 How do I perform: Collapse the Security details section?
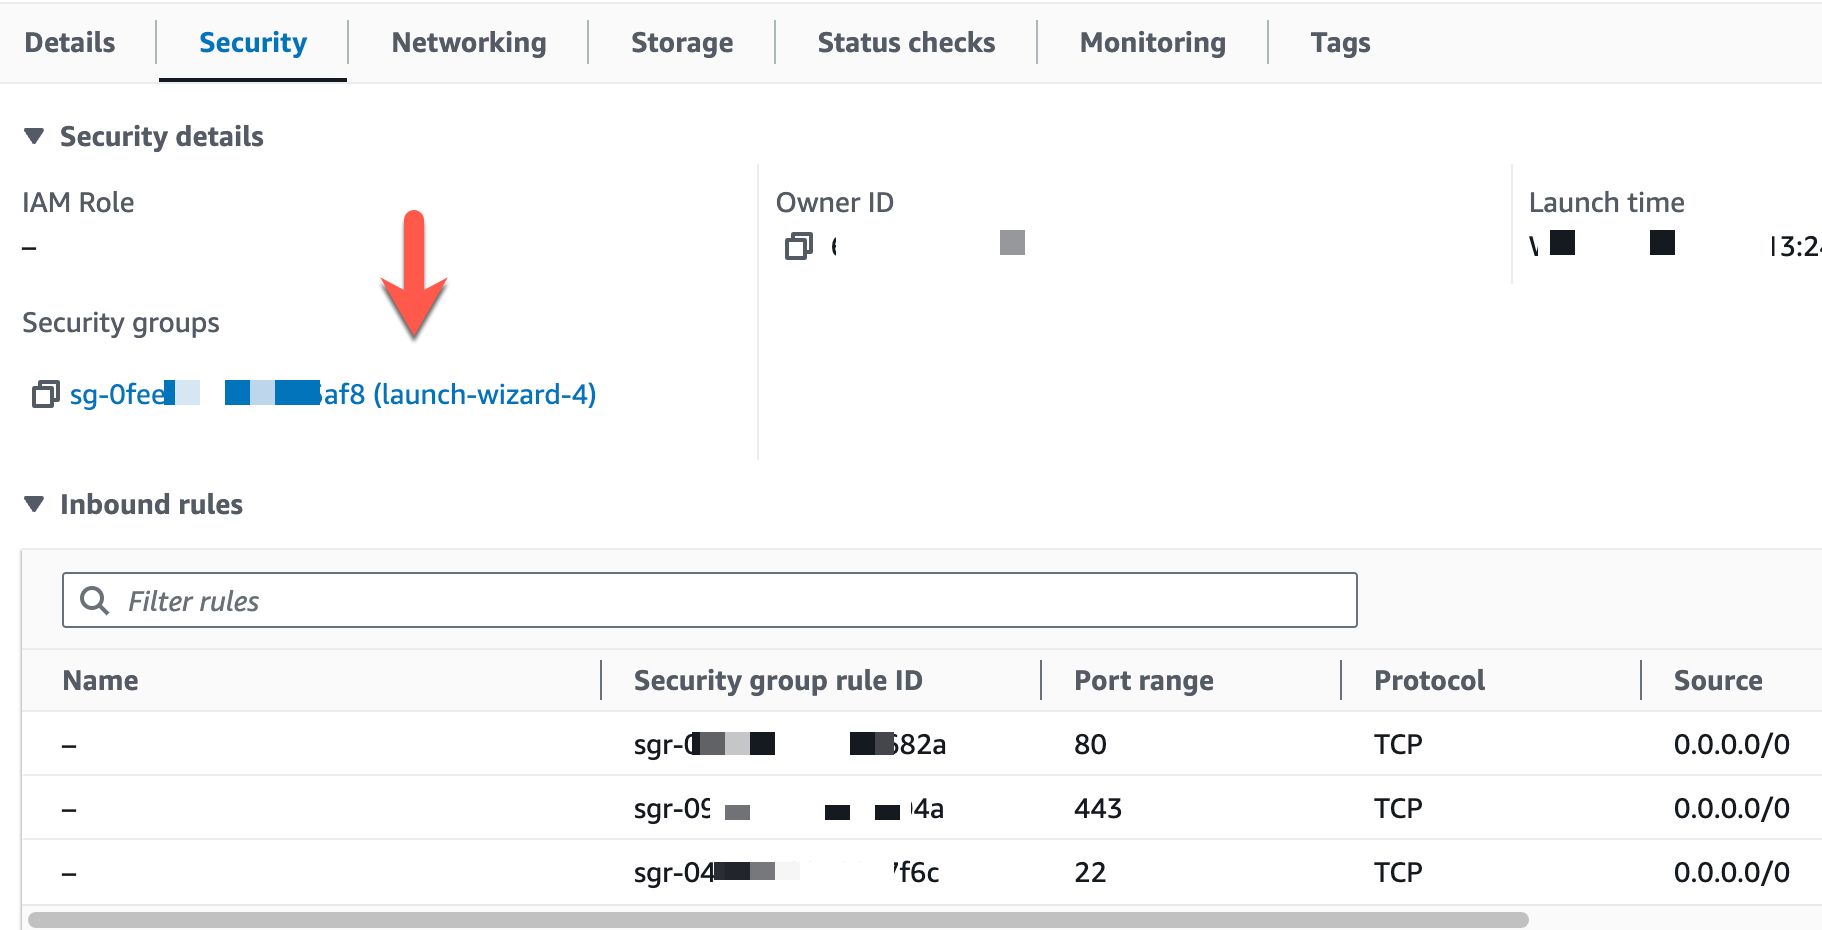click(34, 136)
